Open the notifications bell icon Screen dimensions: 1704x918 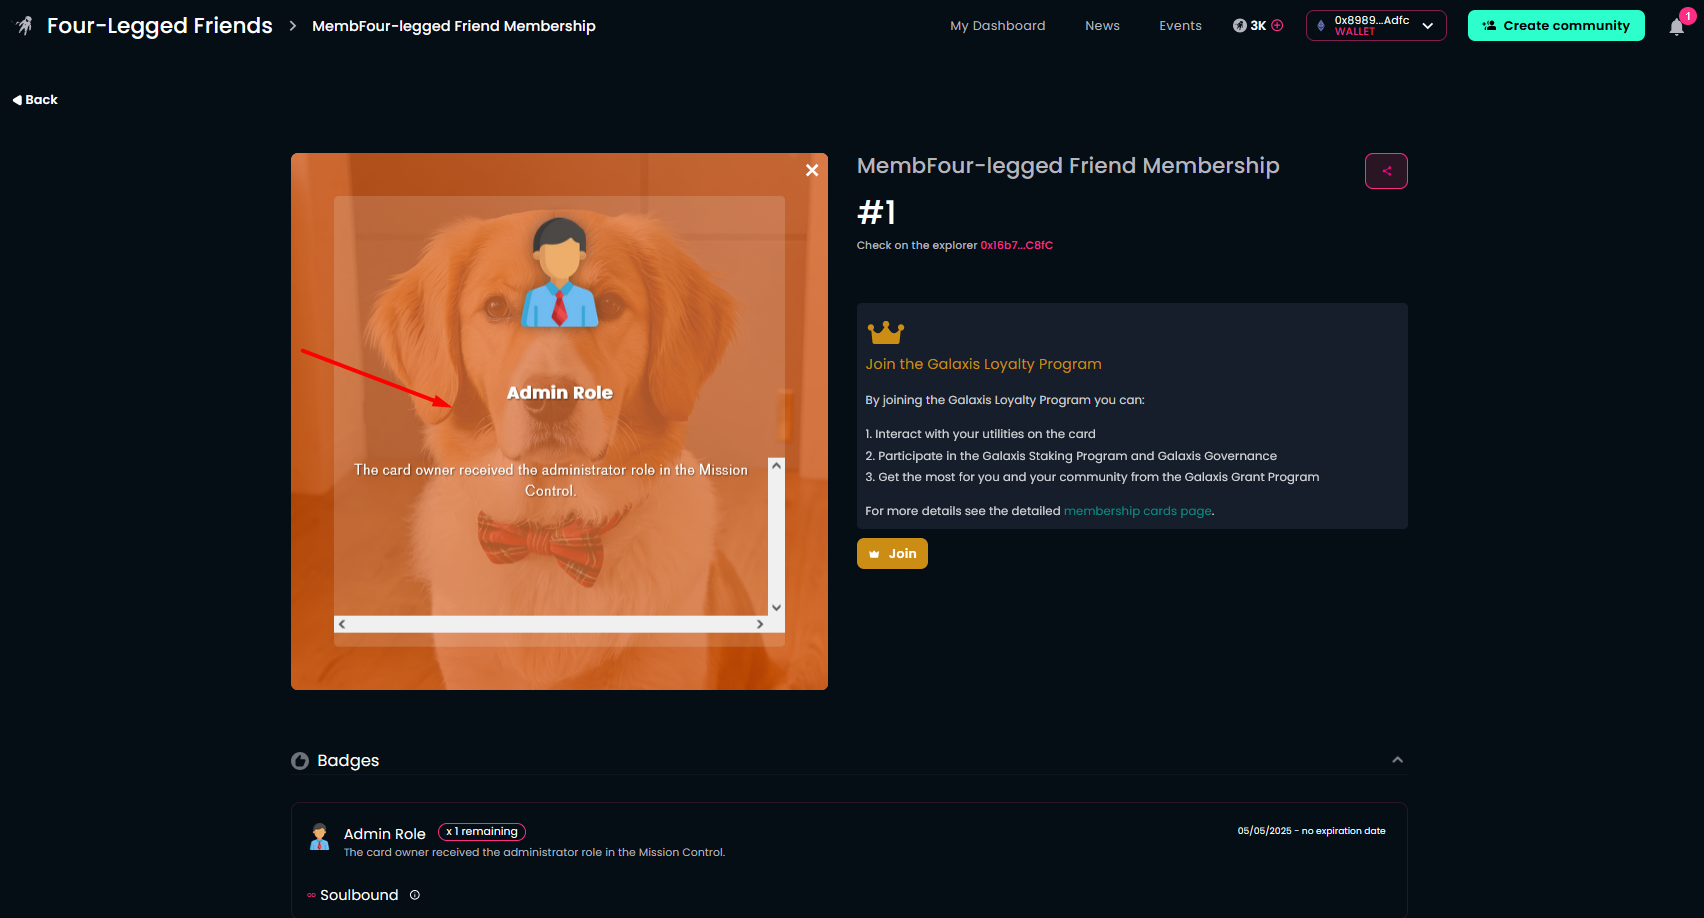coord(1677,27)
